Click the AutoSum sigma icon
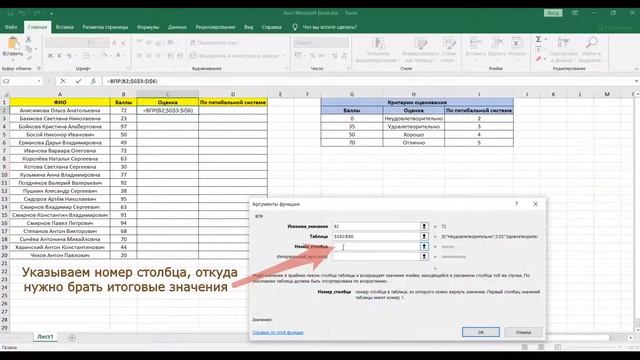 pos(539,39)
